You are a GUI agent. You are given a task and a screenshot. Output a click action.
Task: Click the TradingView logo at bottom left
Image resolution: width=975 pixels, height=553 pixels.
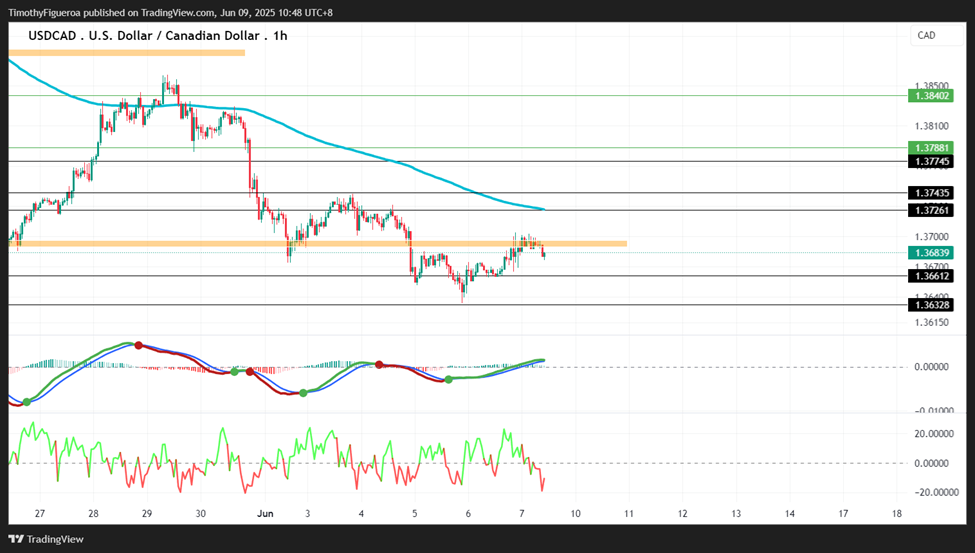click(x=46, y=539)
